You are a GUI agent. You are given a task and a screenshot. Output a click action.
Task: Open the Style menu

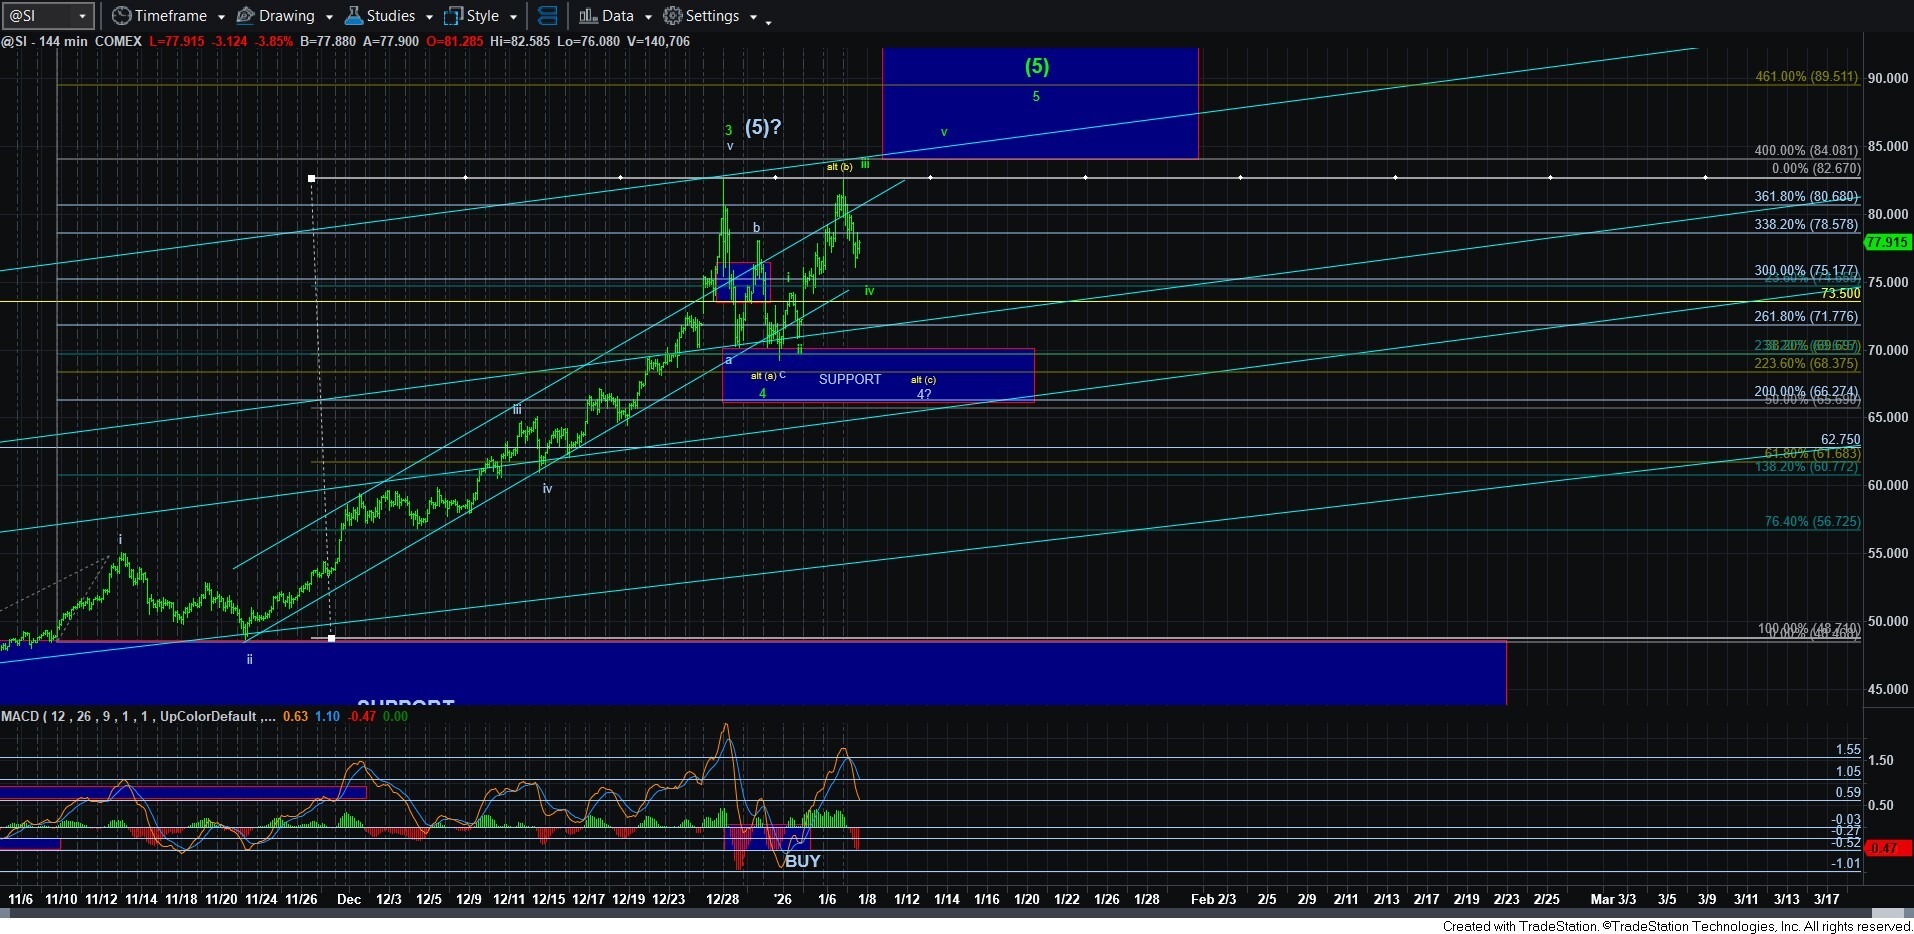coord(483,16)
